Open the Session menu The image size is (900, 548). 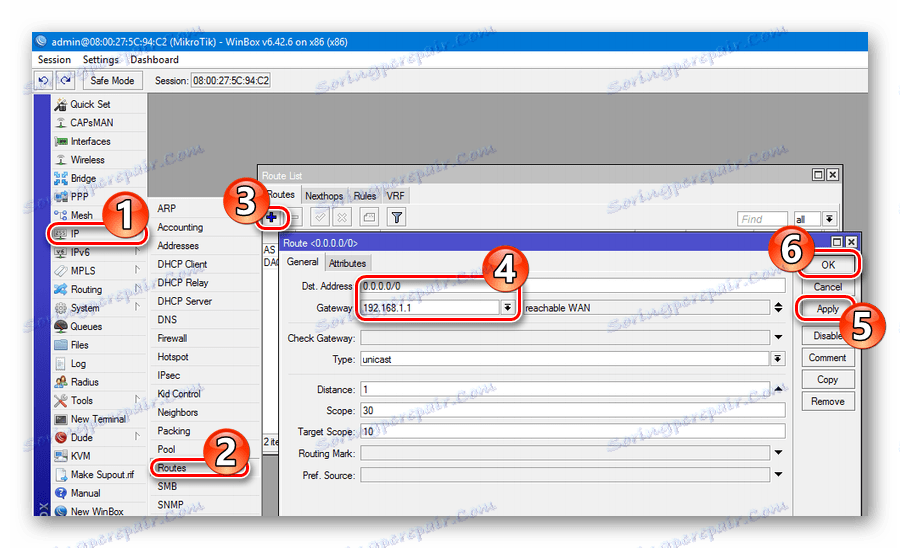(x=54, y=60)
